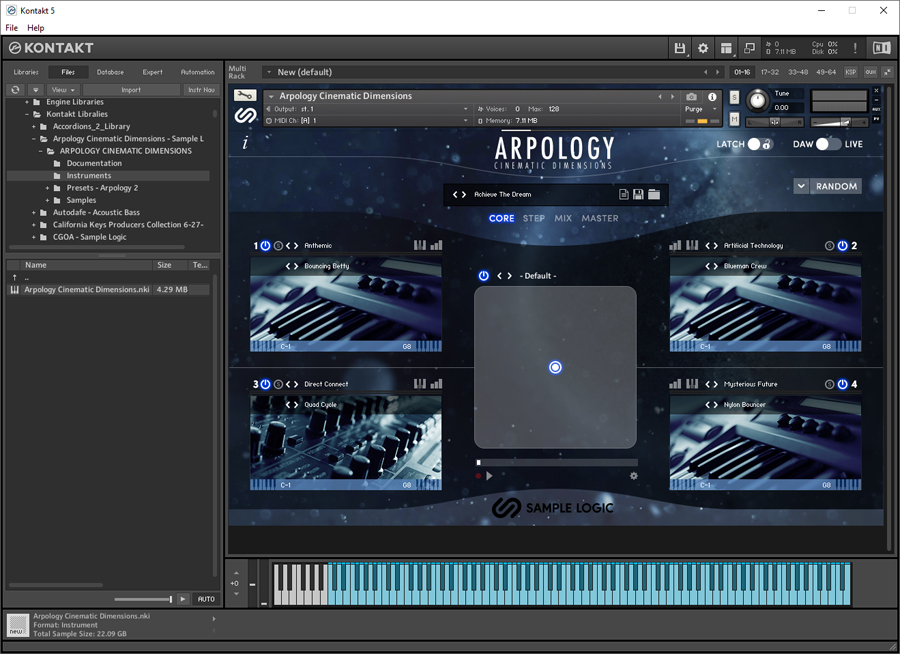
Task: Click the Tune knob
Action: (x=758, y=101)
